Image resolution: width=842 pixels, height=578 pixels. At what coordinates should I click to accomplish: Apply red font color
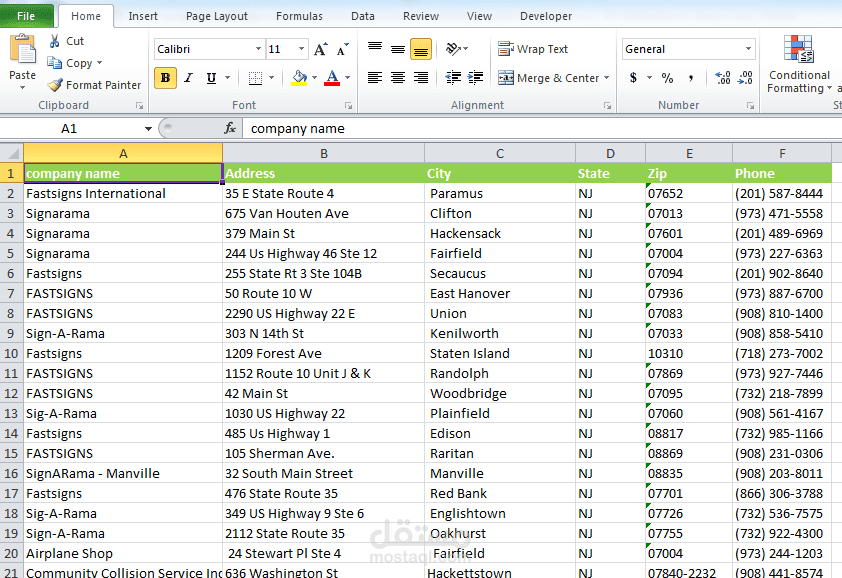(332, 78)
